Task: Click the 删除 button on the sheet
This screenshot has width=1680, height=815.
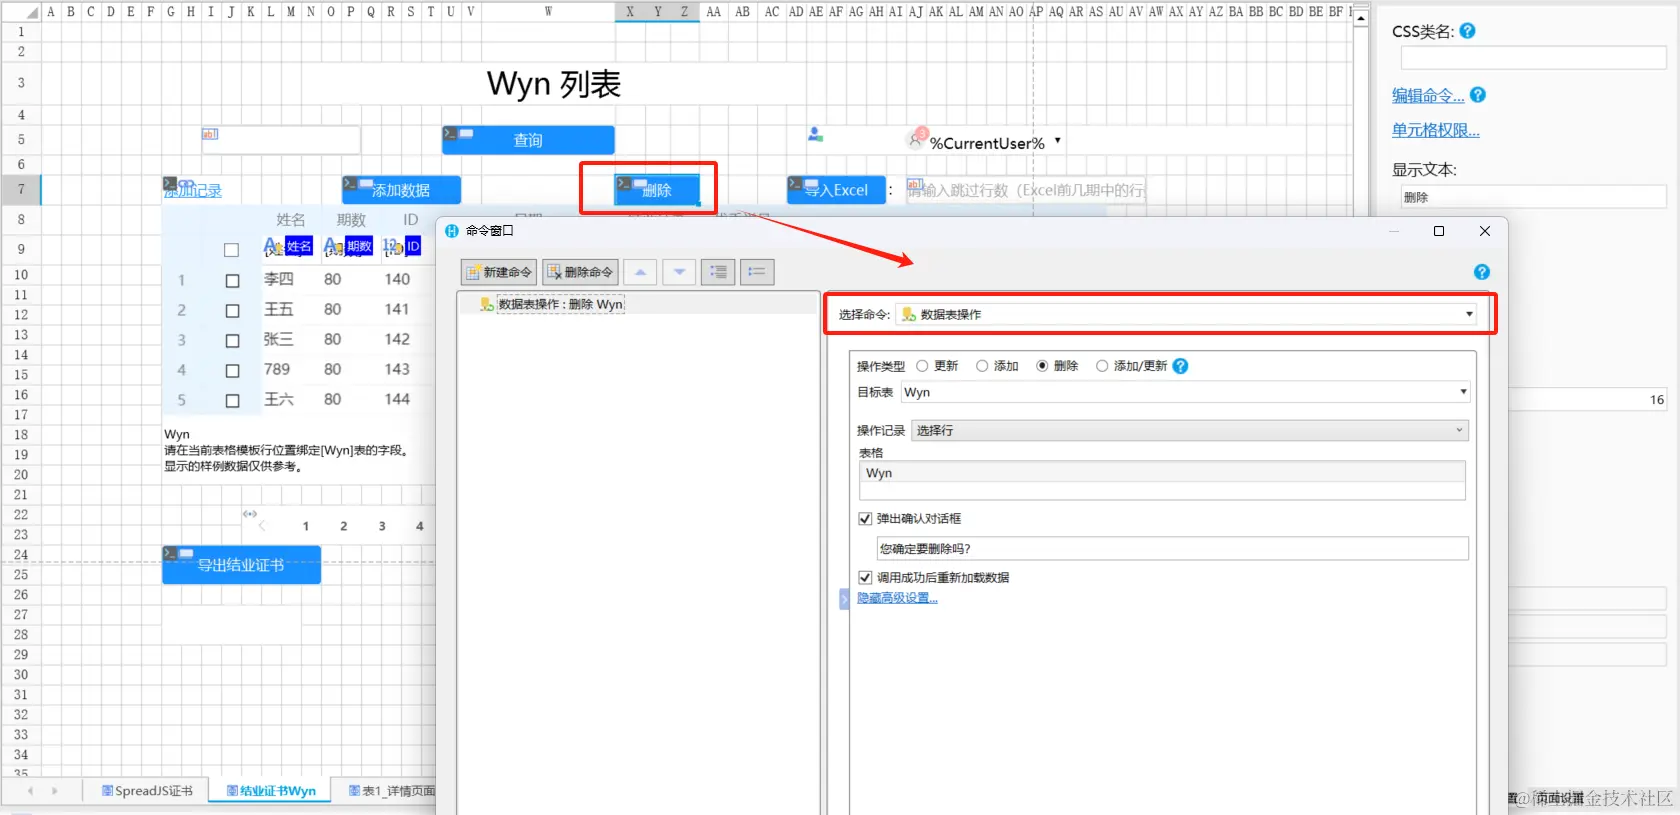Action: tap(657, 190)
